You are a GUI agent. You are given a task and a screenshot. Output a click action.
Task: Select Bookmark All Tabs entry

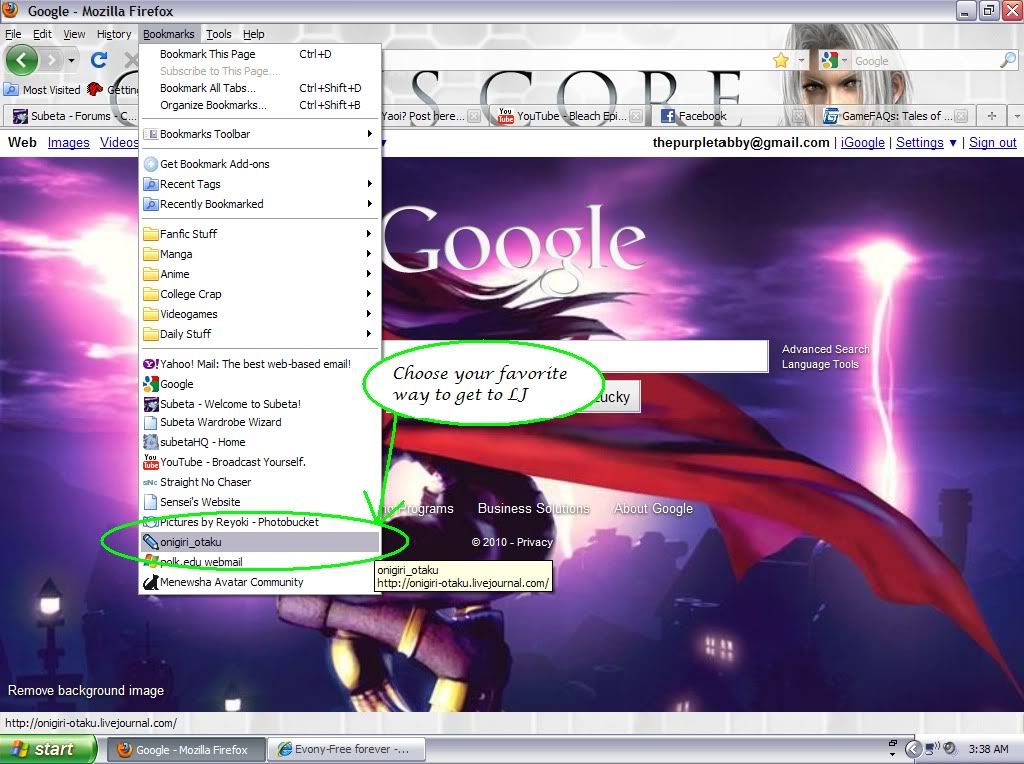pos(260,88)
